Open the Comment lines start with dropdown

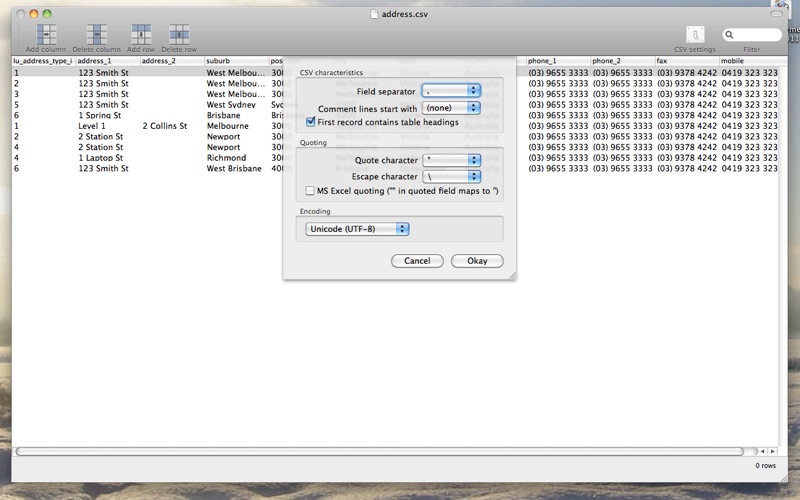click(451, 107)
